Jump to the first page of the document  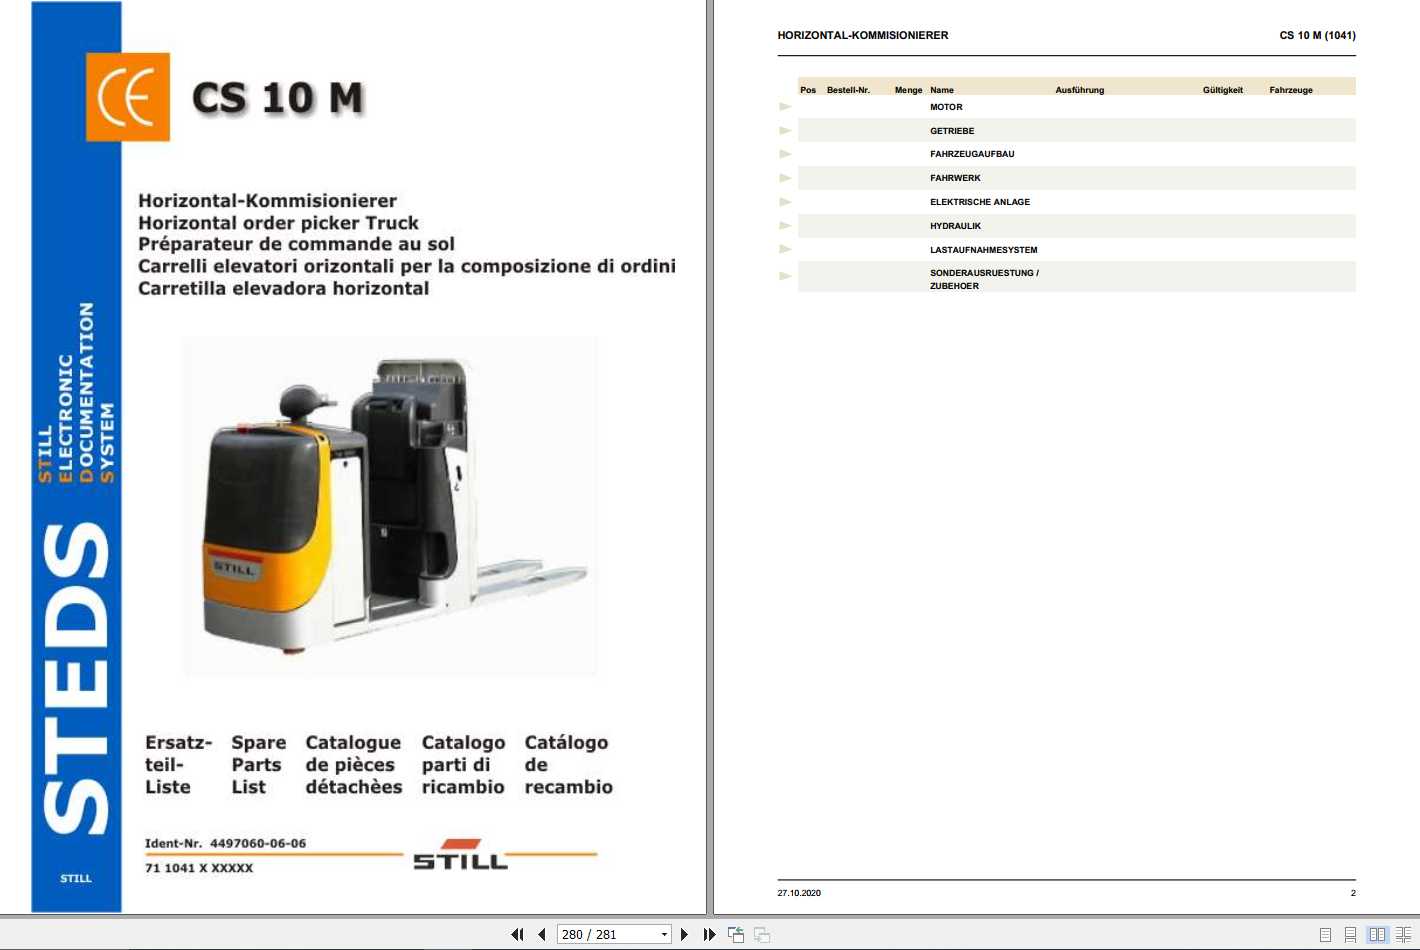point(518,934)
